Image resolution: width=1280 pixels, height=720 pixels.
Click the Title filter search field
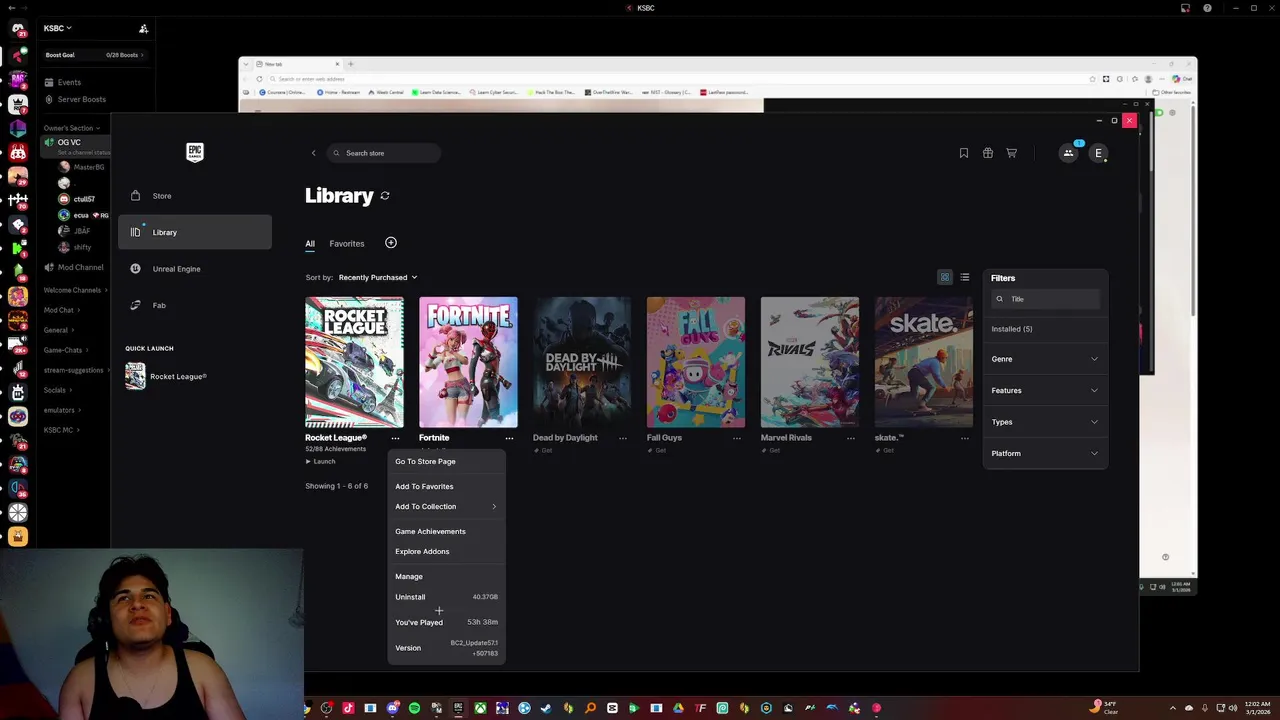click(1045, 299)
